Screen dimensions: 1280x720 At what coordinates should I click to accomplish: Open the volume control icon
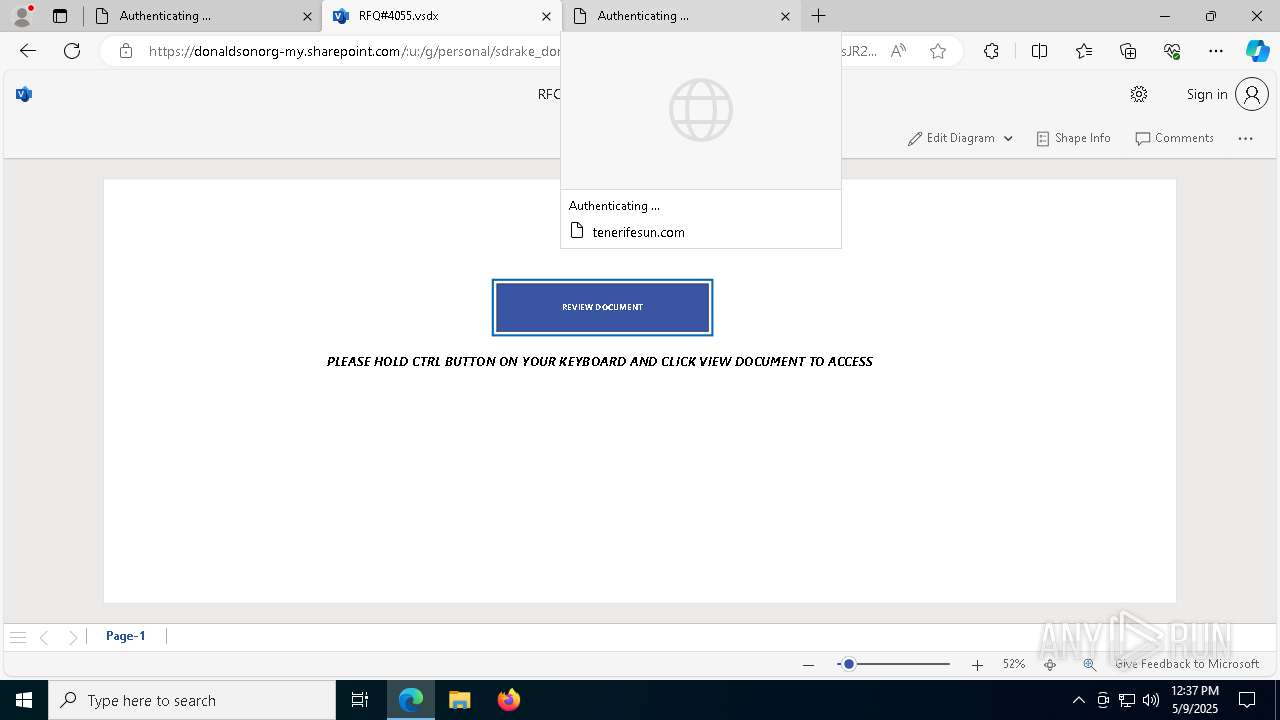pyautogui.click(x=1151, y=700)
